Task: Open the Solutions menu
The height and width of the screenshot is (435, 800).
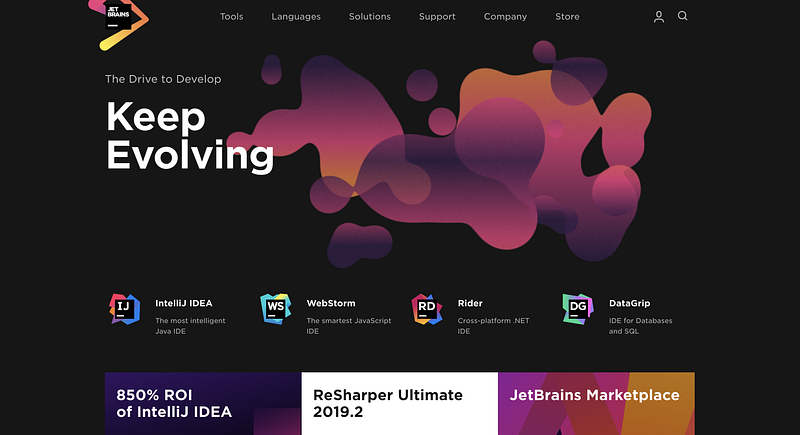Action: pyautogui.click(x=370, y=17)
